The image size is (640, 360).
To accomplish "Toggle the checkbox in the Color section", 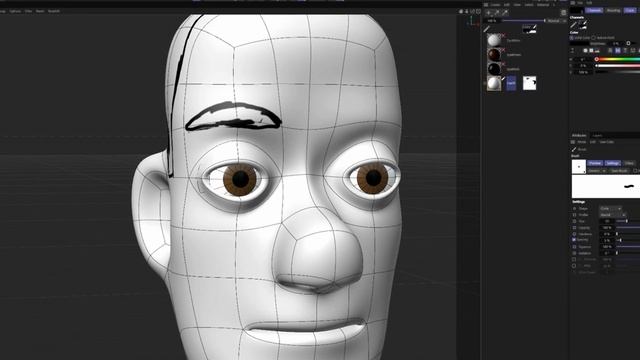I will point(571,38).
